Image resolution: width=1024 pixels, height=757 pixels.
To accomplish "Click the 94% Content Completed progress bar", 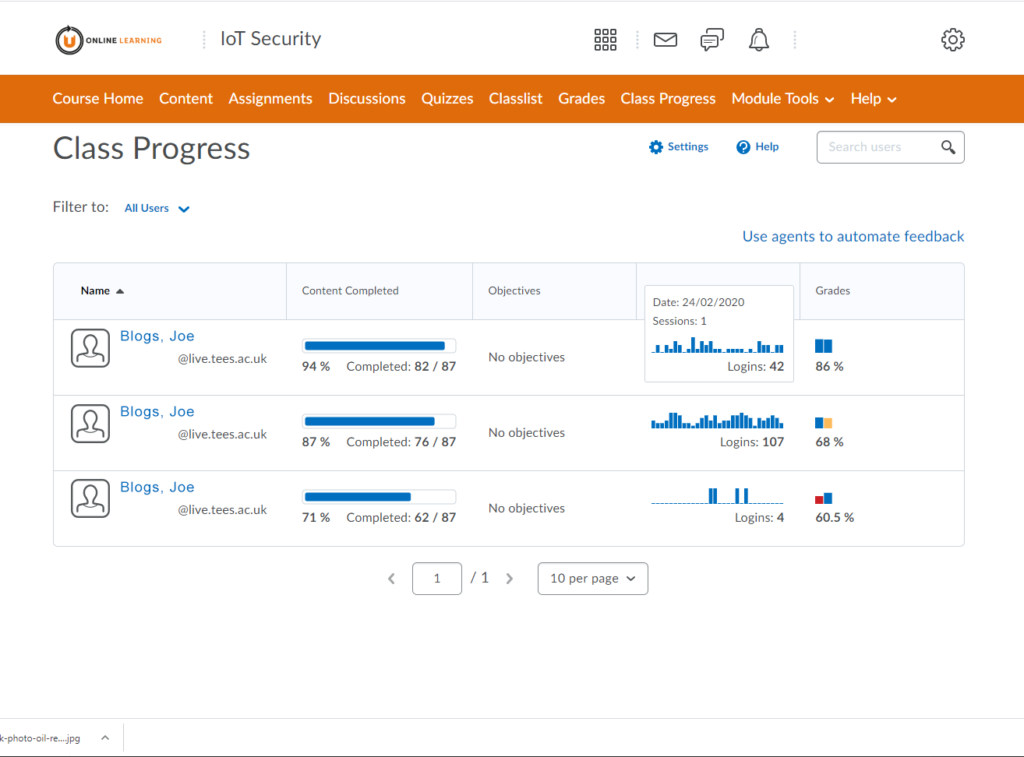I will (378, 344).
